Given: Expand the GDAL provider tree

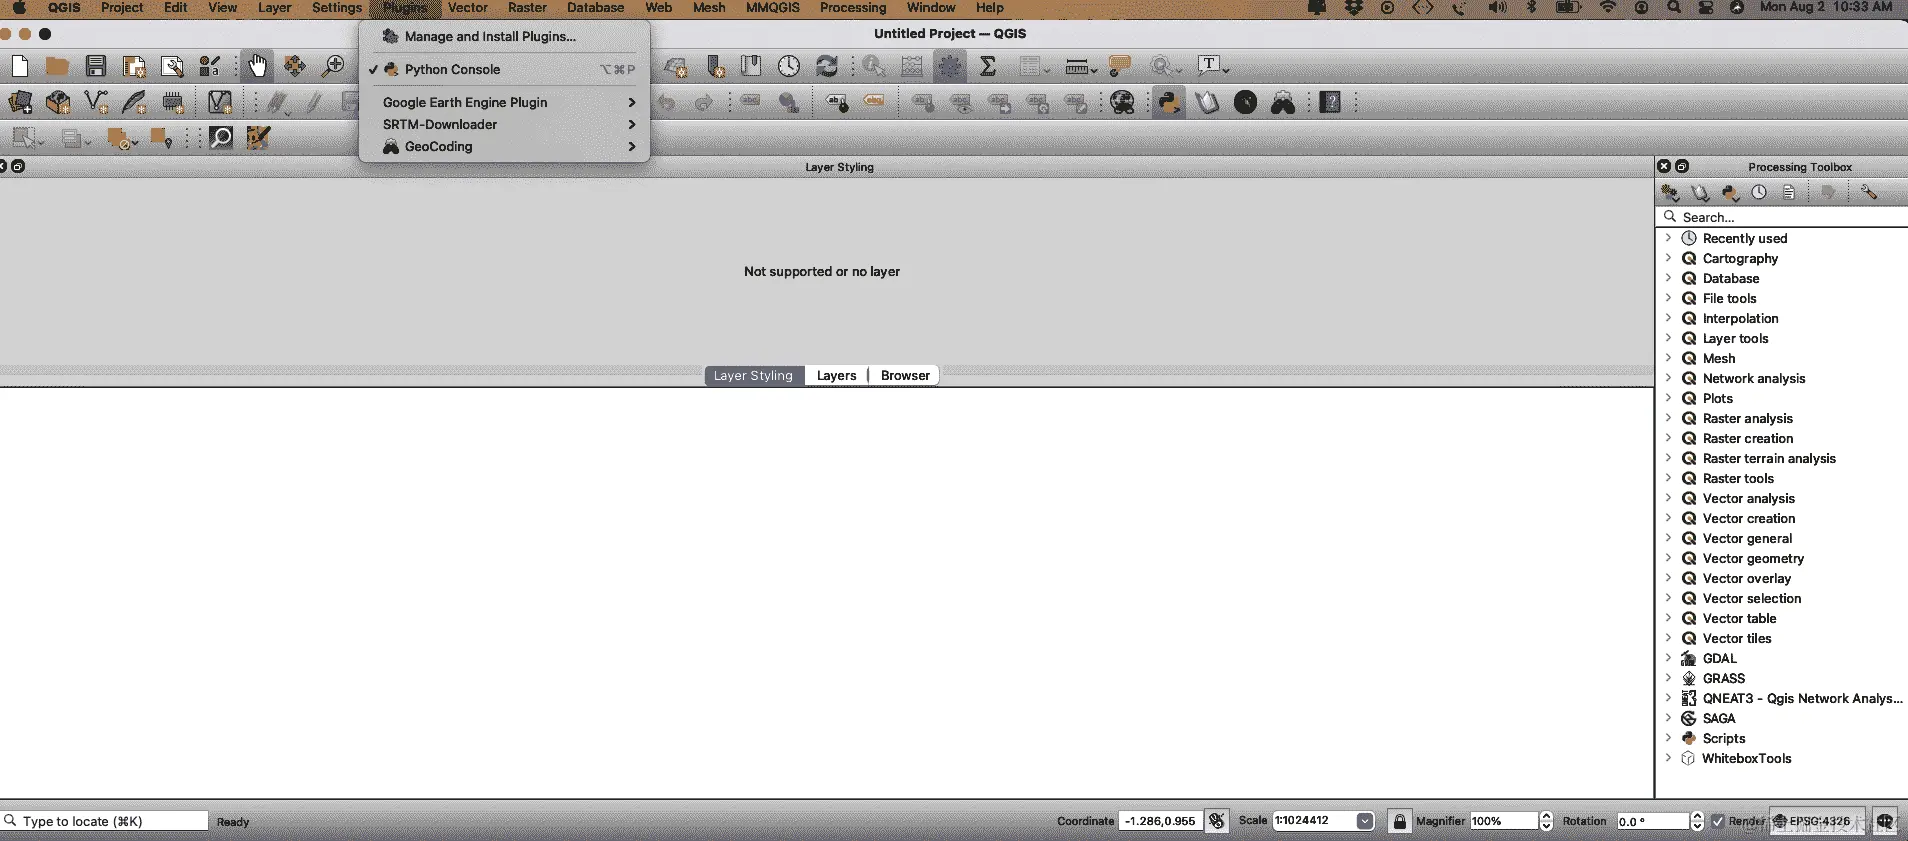Looking at the screenshot, I should coord(1668,658).
